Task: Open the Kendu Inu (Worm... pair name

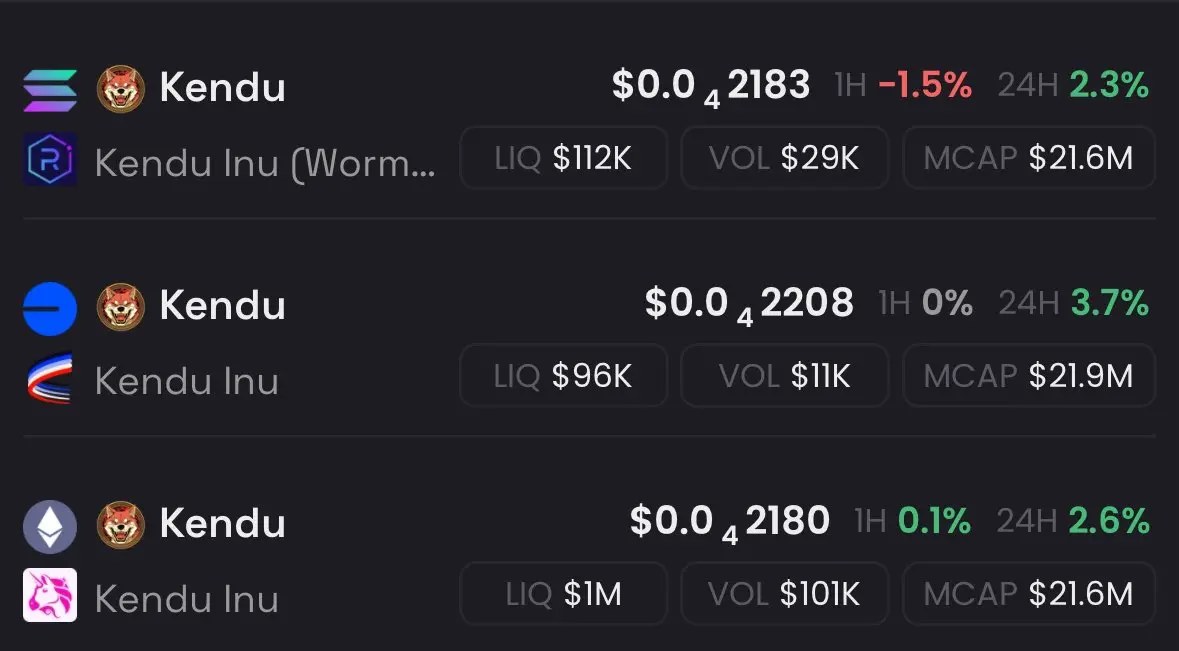Action: (x=265, y=162)
